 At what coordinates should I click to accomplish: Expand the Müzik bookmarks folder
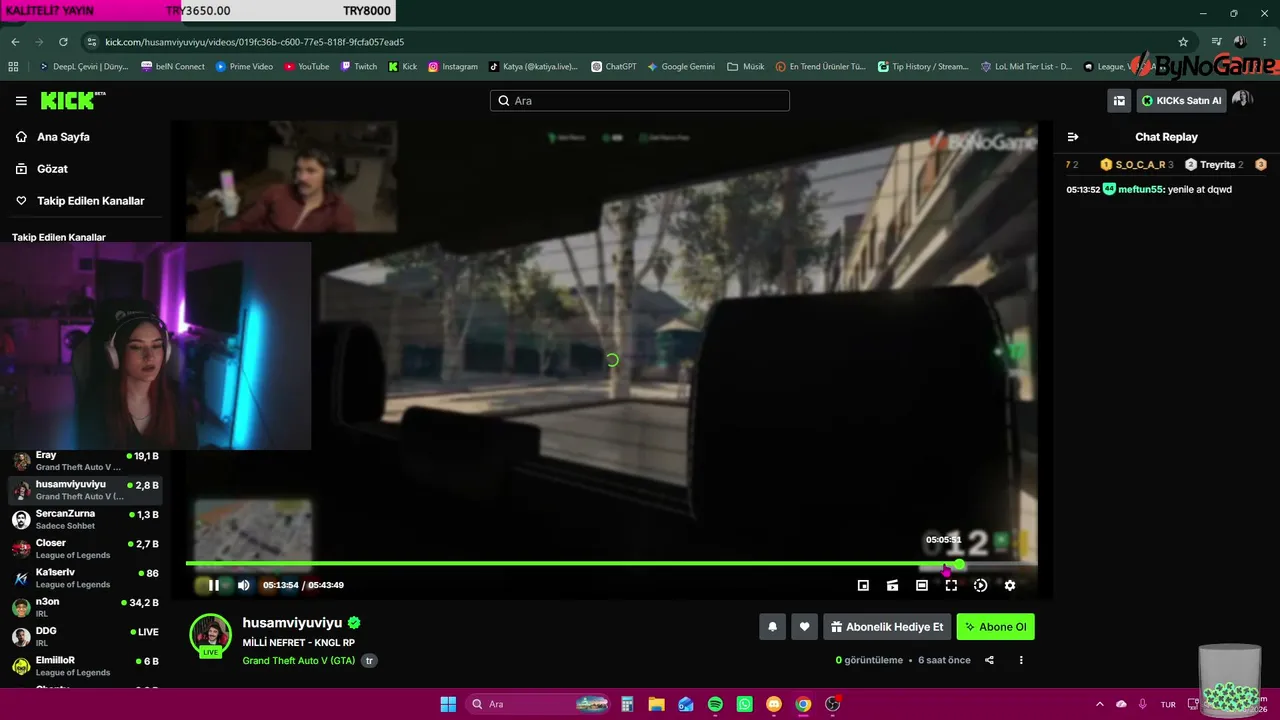pyautogui.click(x=746, y=67)
